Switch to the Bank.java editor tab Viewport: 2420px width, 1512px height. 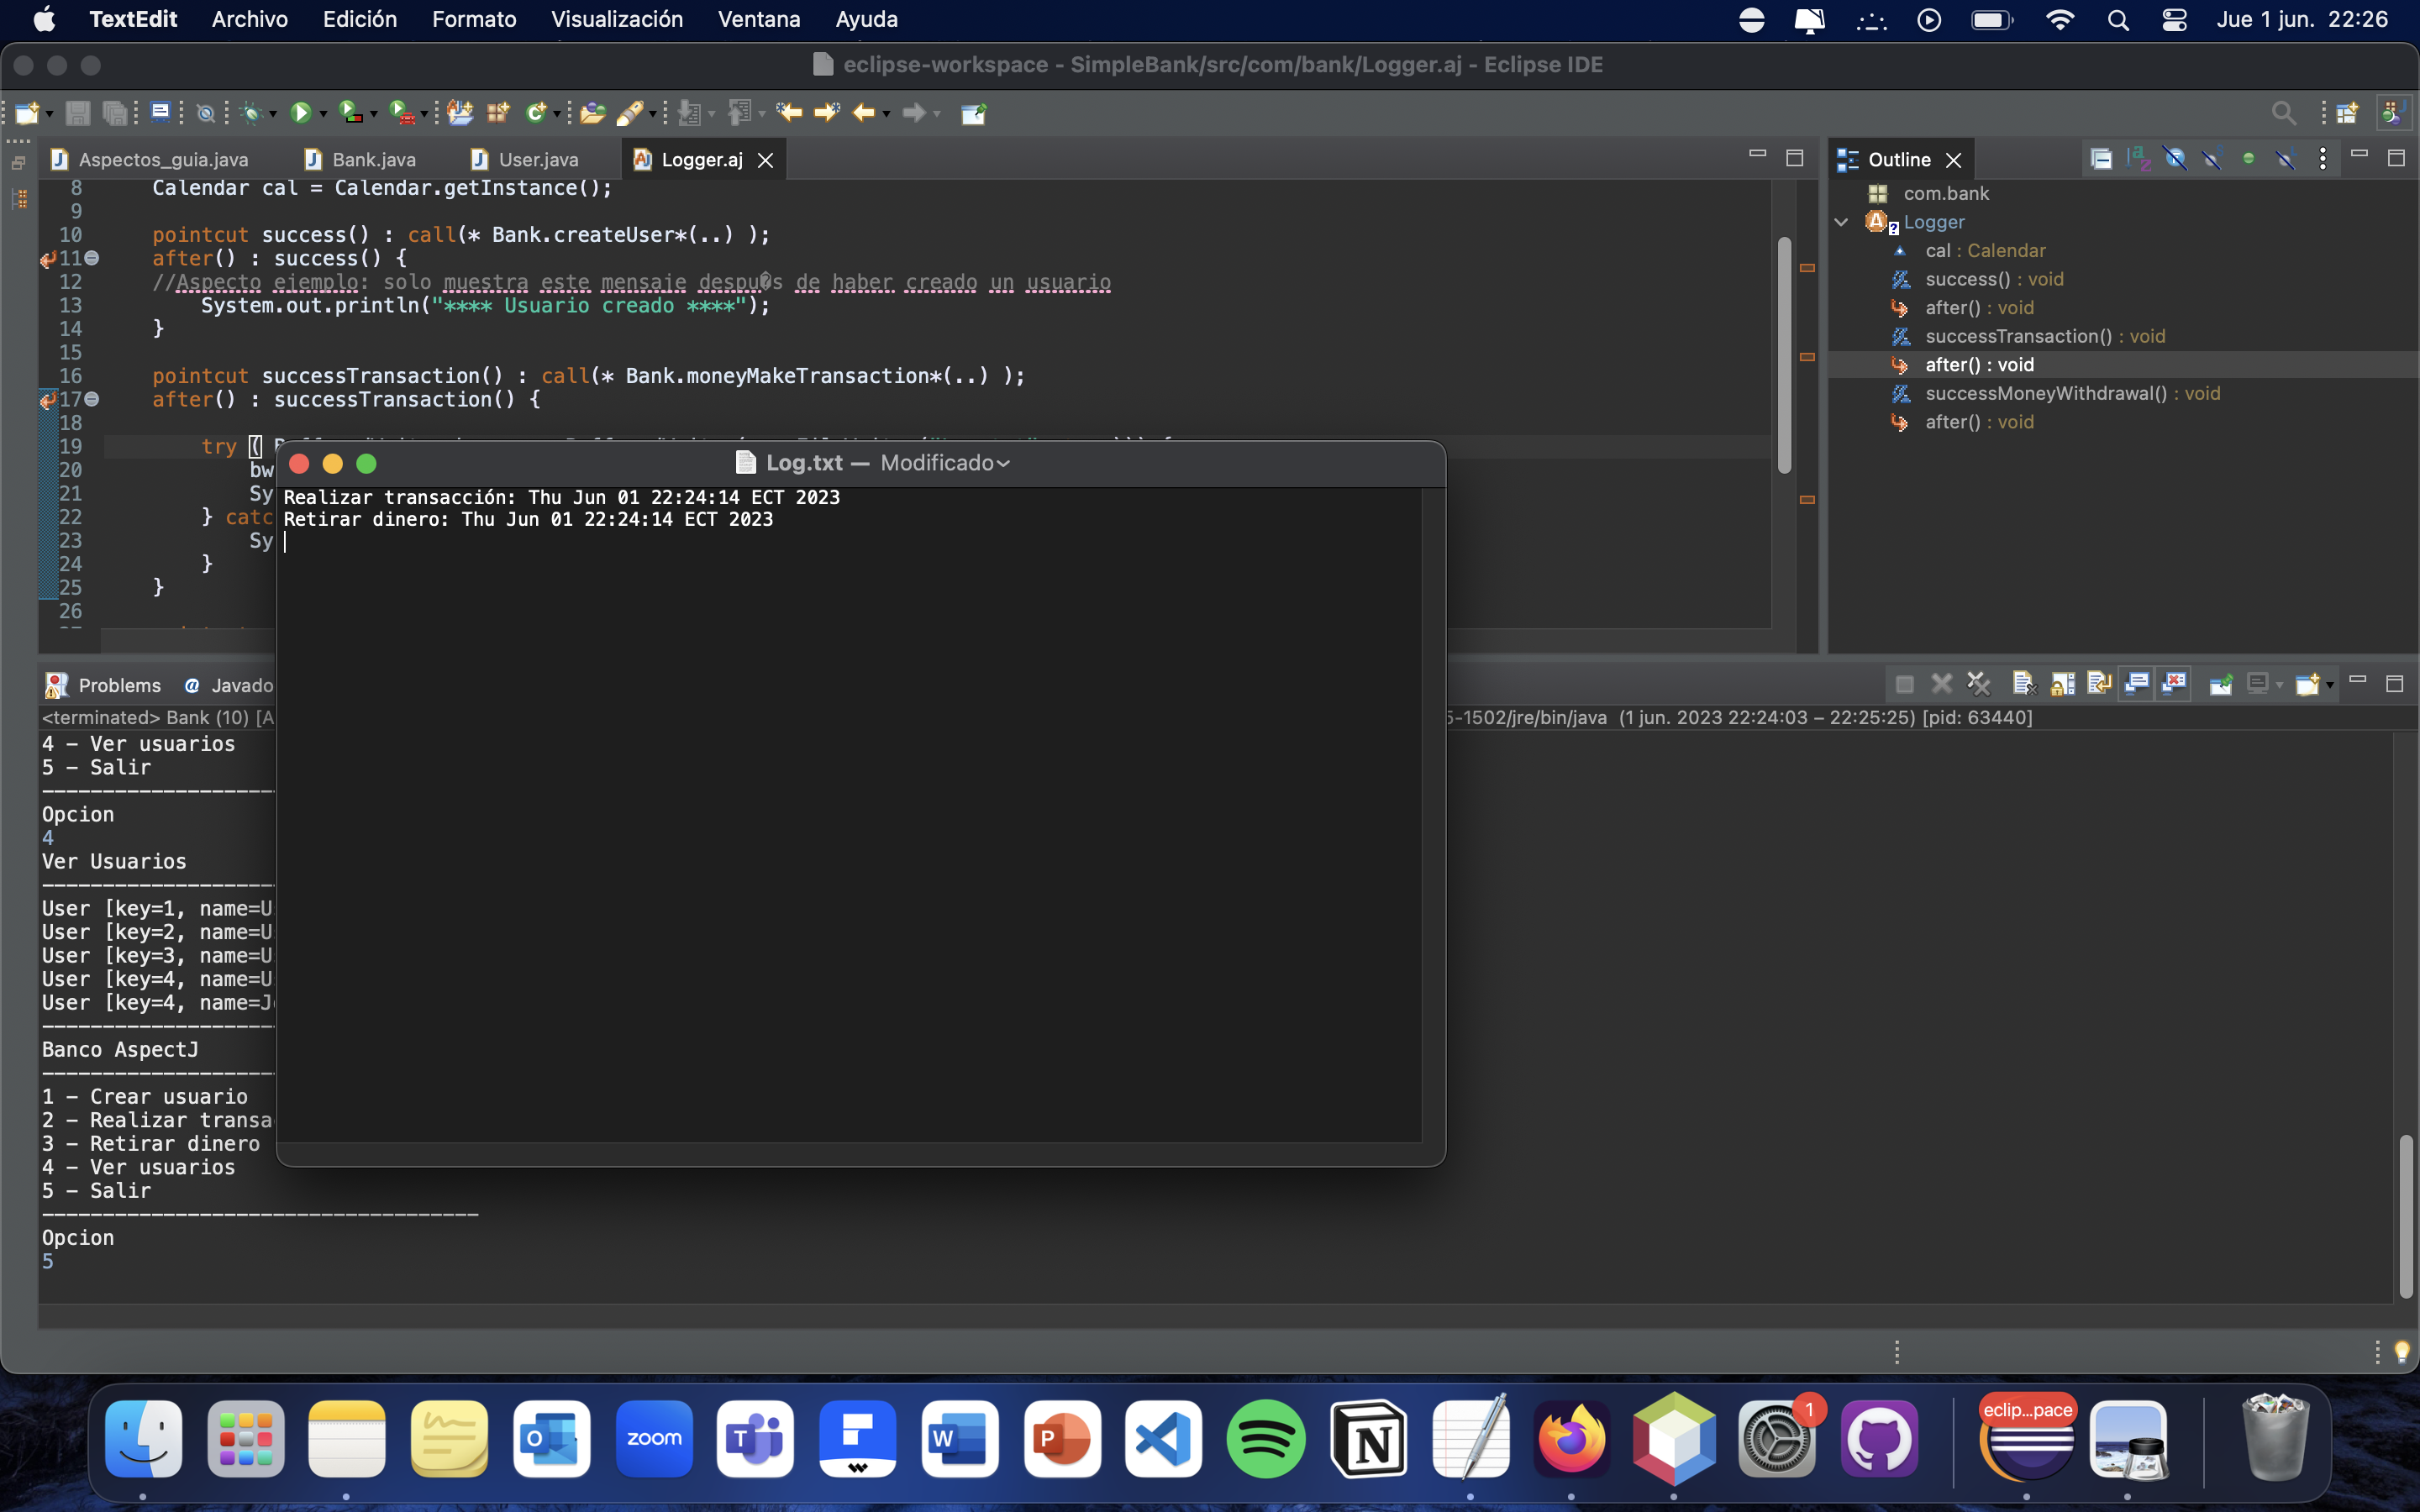[x=373, y=160]
